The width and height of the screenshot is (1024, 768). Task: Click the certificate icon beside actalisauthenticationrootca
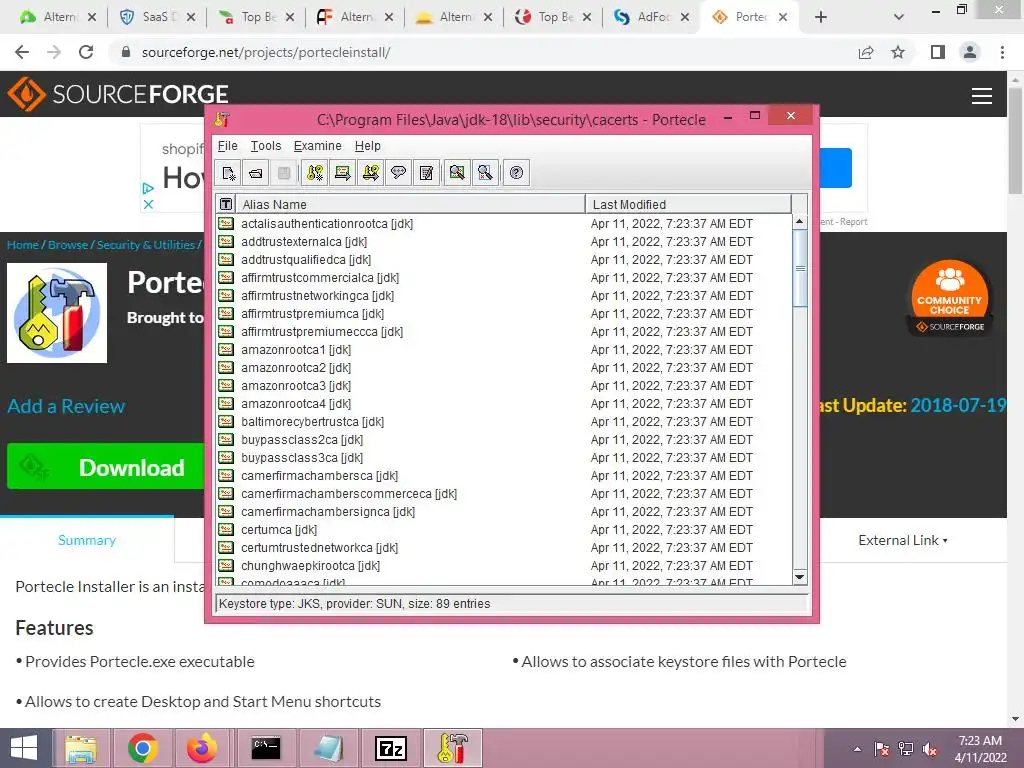(x=226, y=223)
